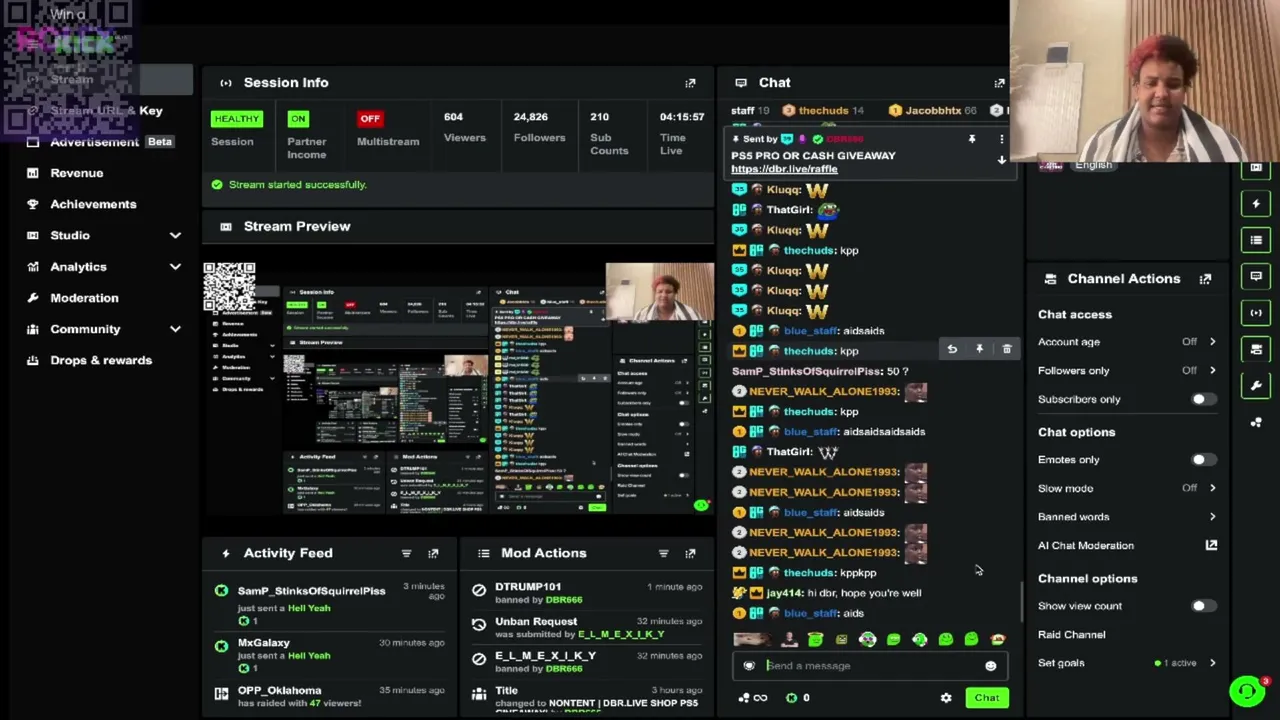Pin the hovered thechuds kpp message

(x=979, y=349)
